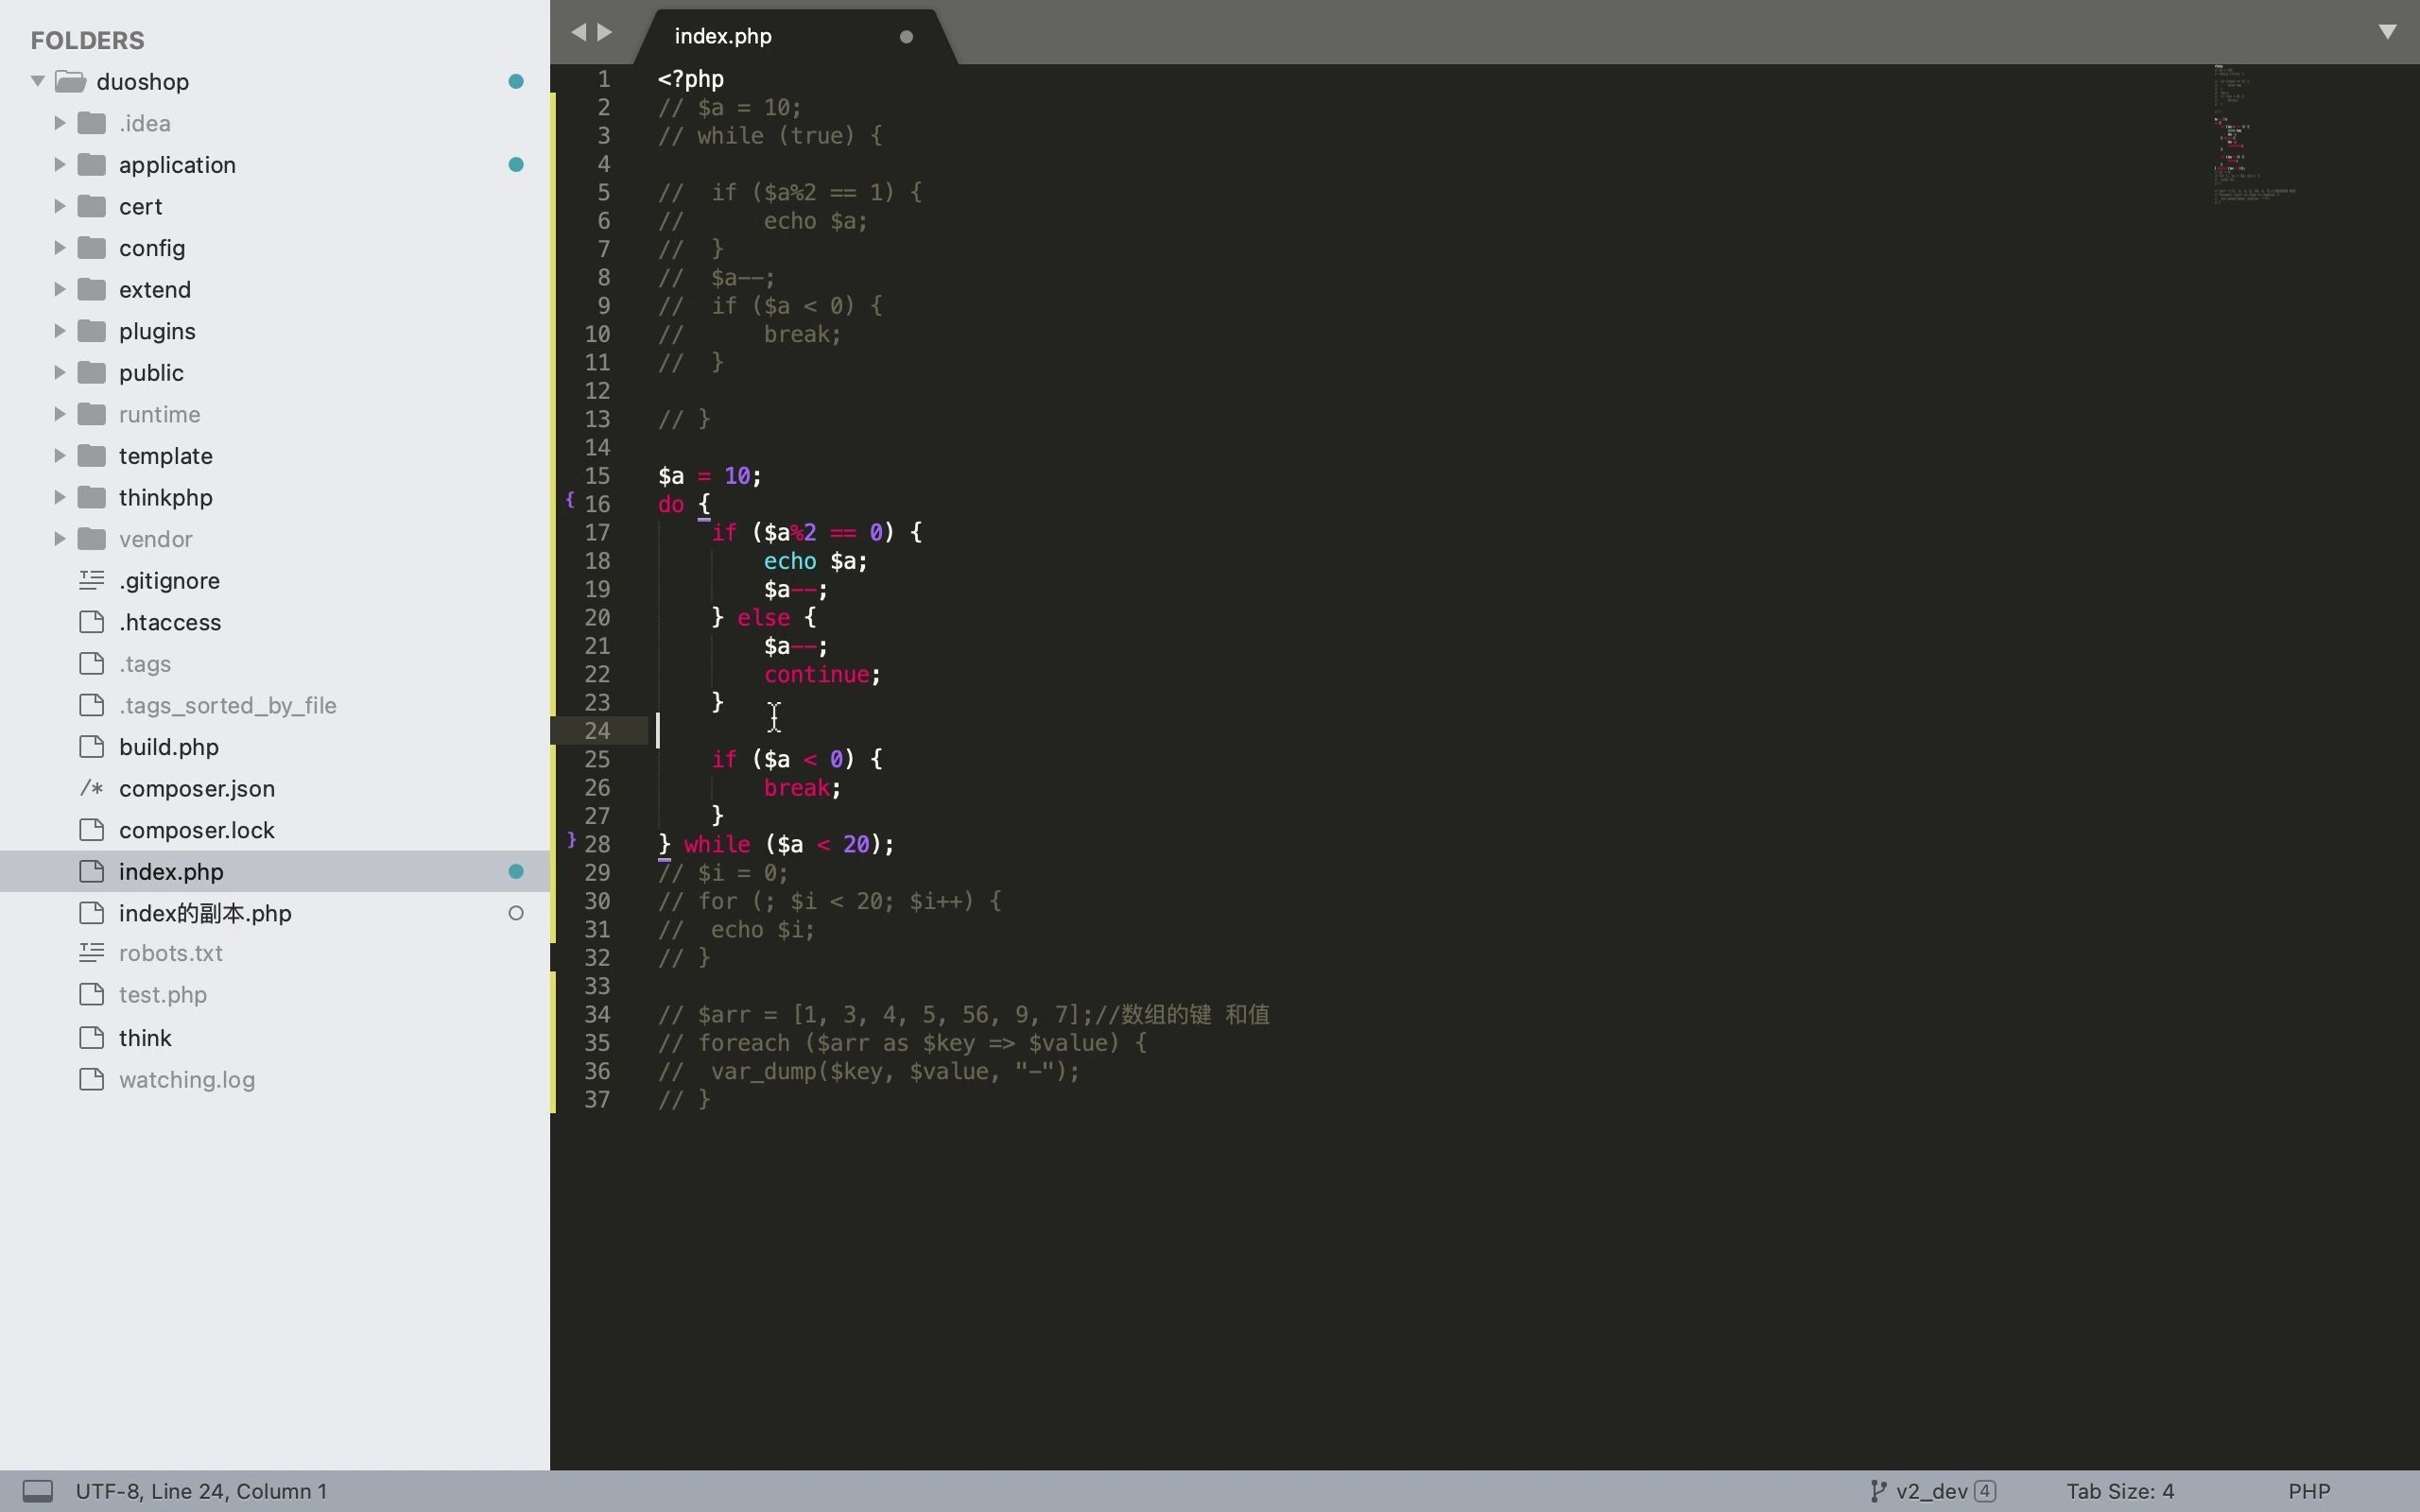2420x1512 pixels.
Task: Open .htaccess file
Action: tap(170, 622)
